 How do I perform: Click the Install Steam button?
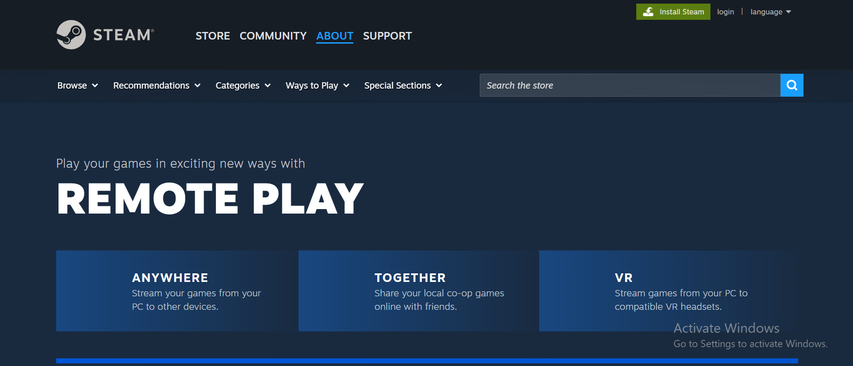[673, 12]
